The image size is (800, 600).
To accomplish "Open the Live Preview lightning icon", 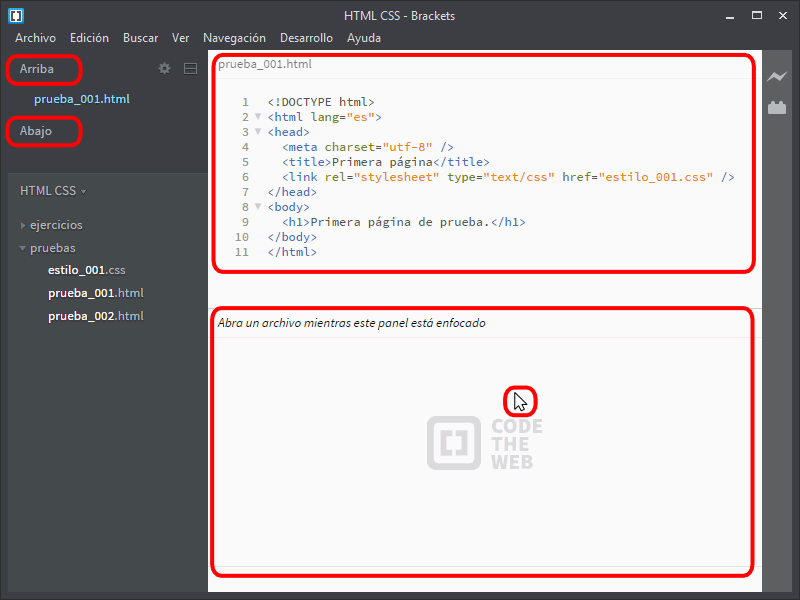I will point(777,77).
